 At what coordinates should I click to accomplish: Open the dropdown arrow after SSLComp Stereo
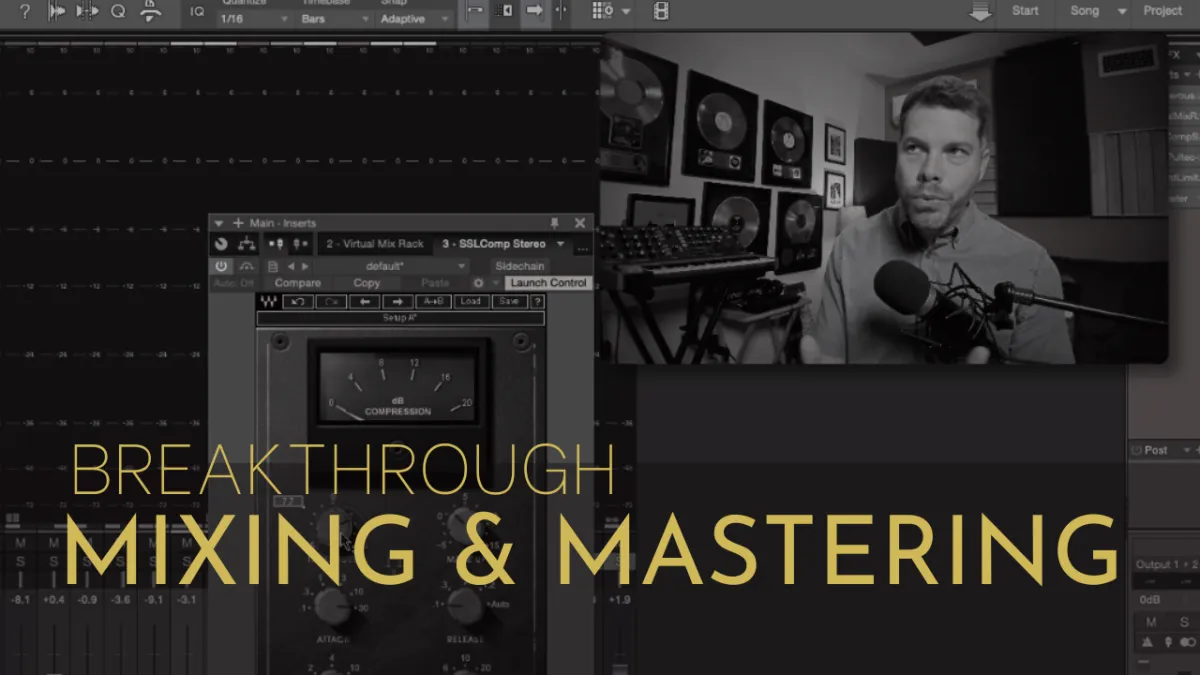point(561,244)
